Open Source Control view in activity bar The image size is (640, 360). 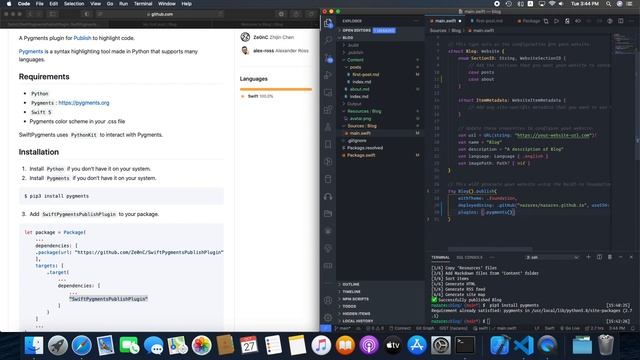click(328, 58)
